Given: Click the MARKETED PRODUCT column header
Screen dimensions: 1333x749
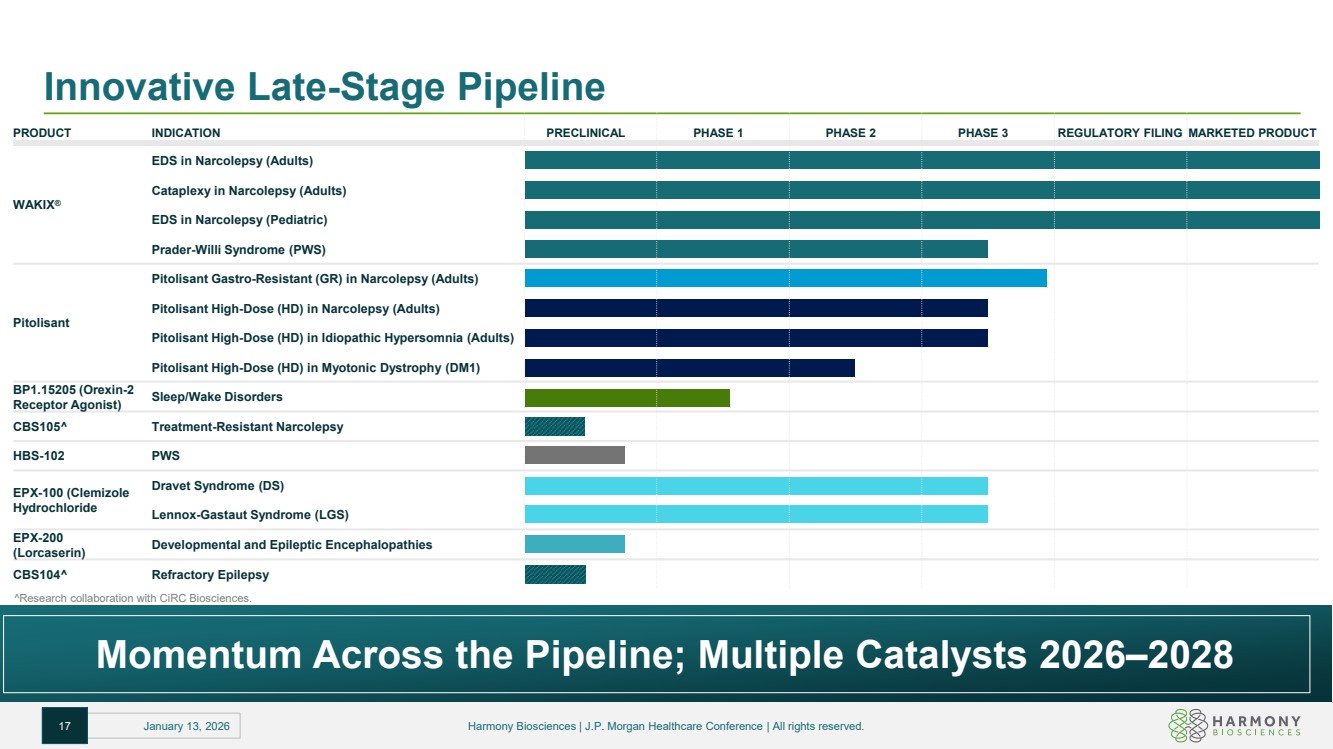Looking at the screenshot, I should click(x=1251, y=133).
